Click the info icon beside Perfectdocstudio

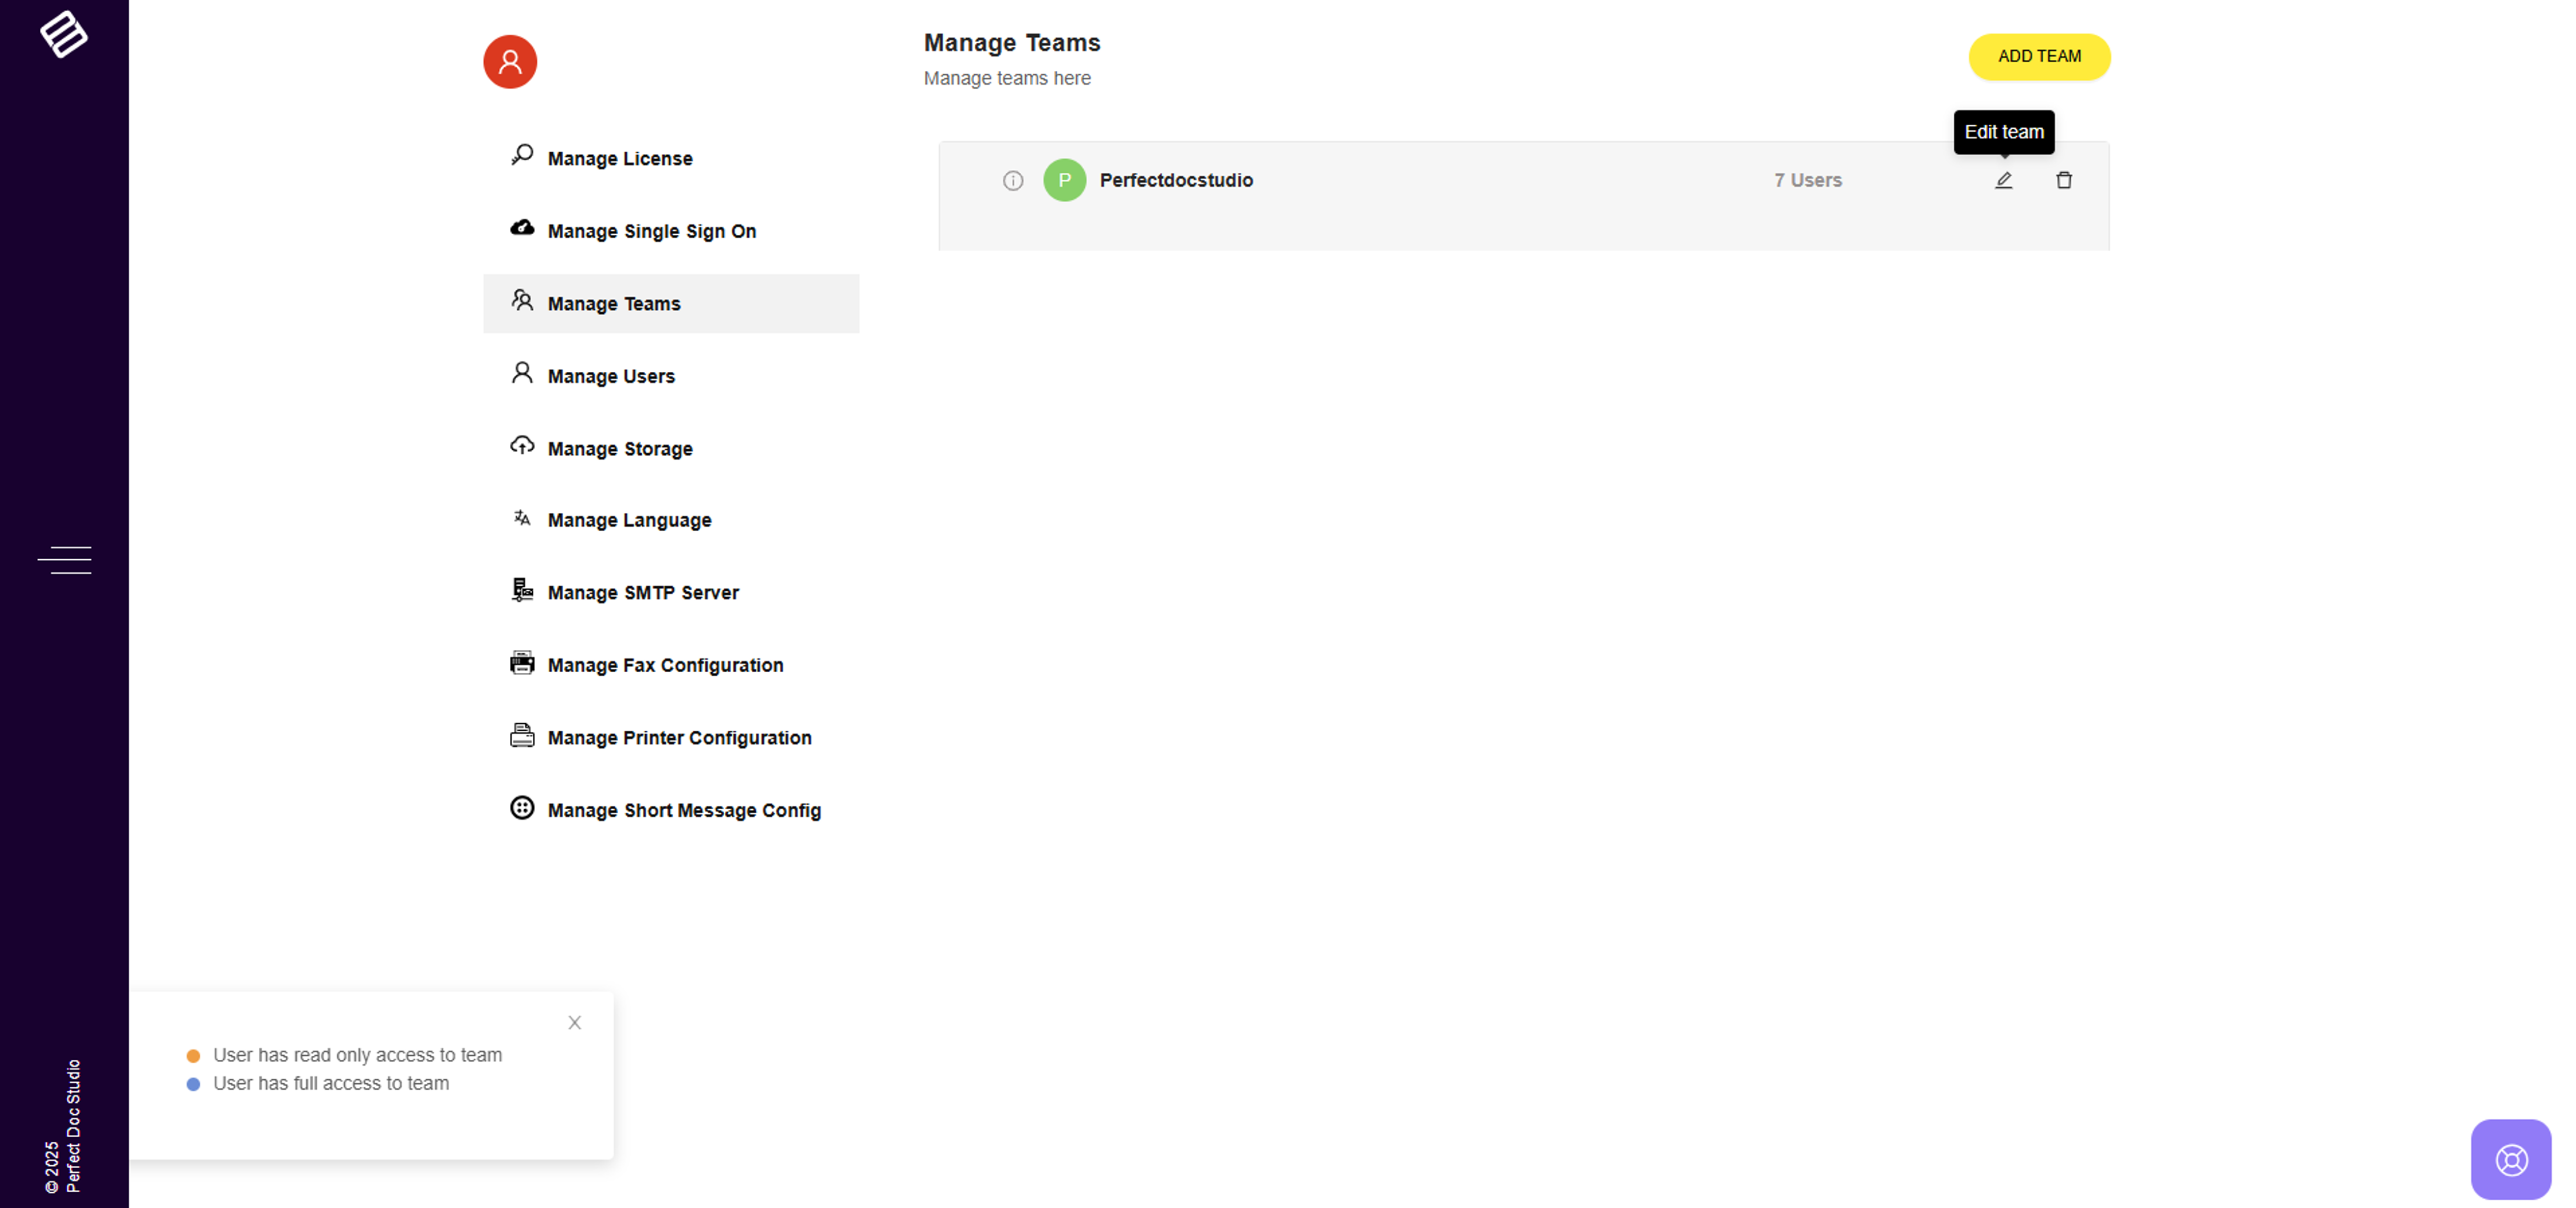(x=1012, y=180)
